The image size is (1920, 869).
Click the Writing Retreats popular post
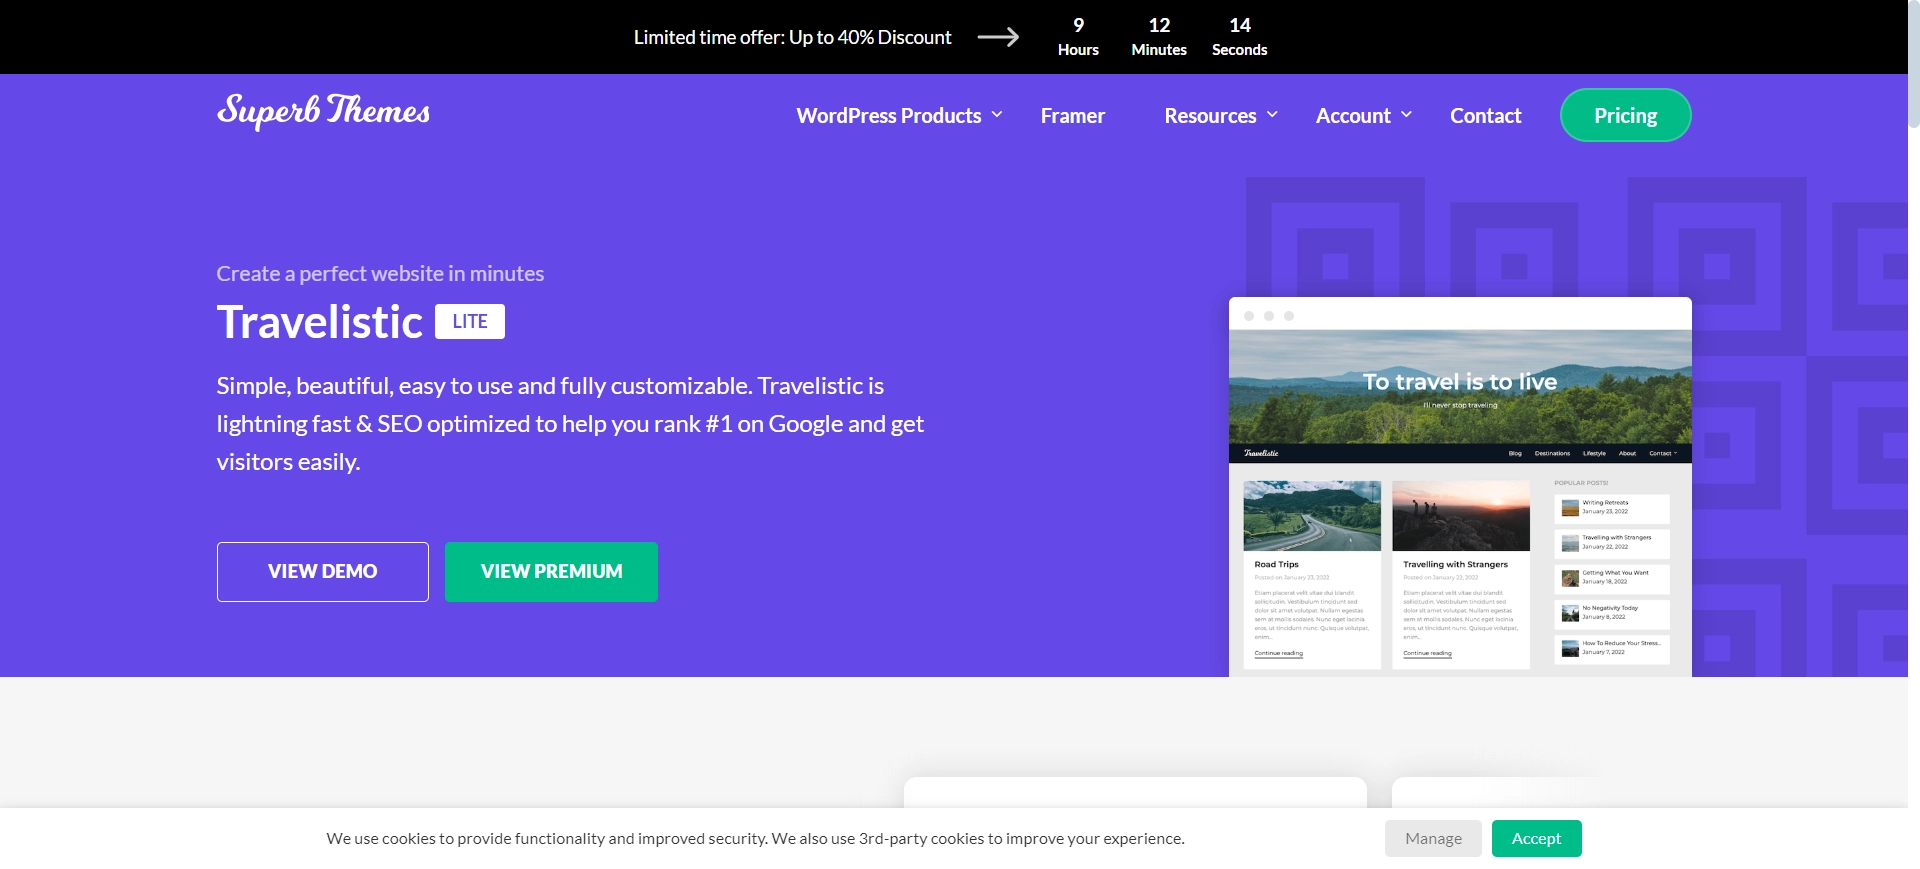click(x=1611, y=508)
